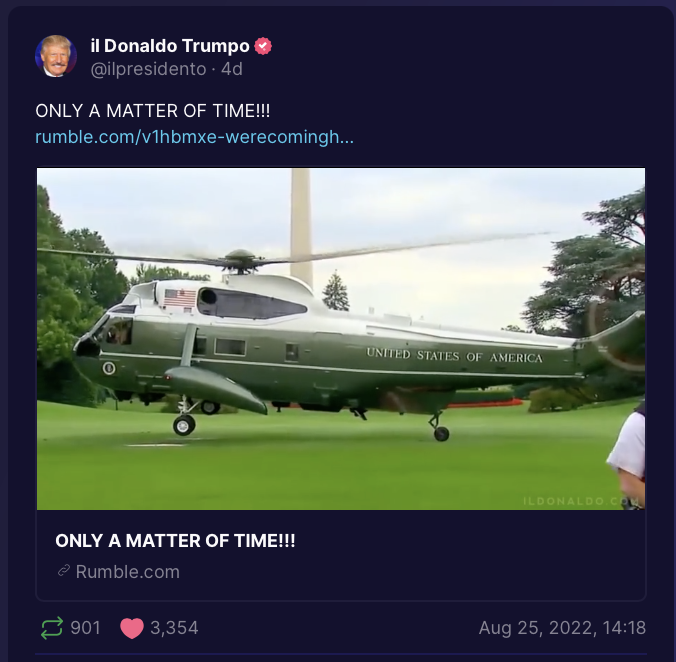Open the helicopter video preview thumbnail
The width and height of the screenshot is (676, 662).
click(x=341, y=339)
